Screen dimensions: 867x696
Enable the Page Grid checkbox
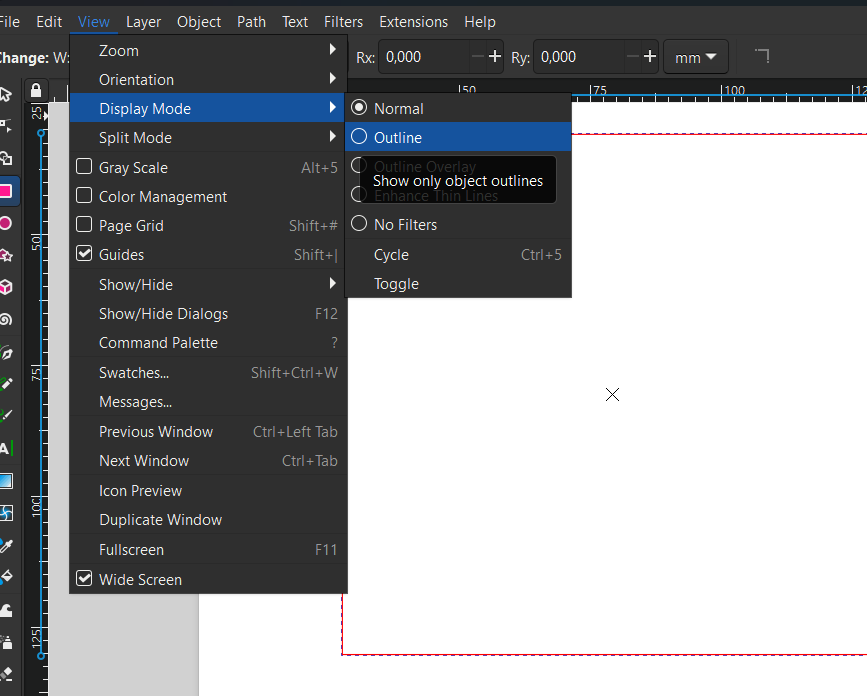click(x=84, y=224)
